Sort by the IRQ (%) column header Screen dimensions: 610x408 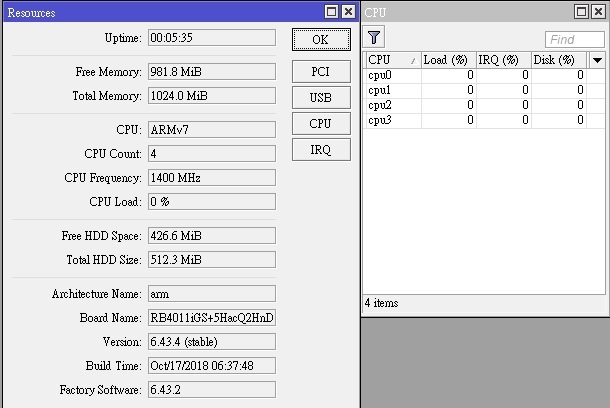pos(504,60)
